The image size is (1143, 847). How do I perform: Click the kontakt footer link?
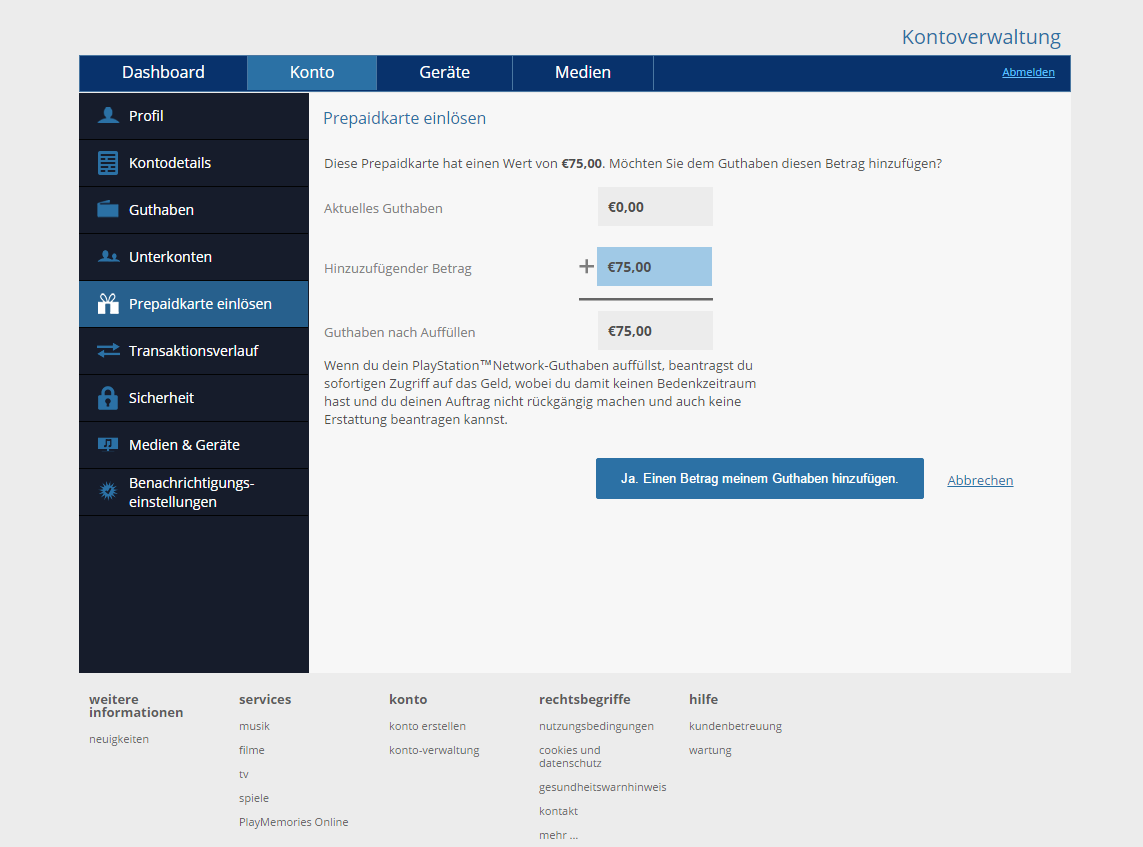pyautogui.click(x=558, y=811)
